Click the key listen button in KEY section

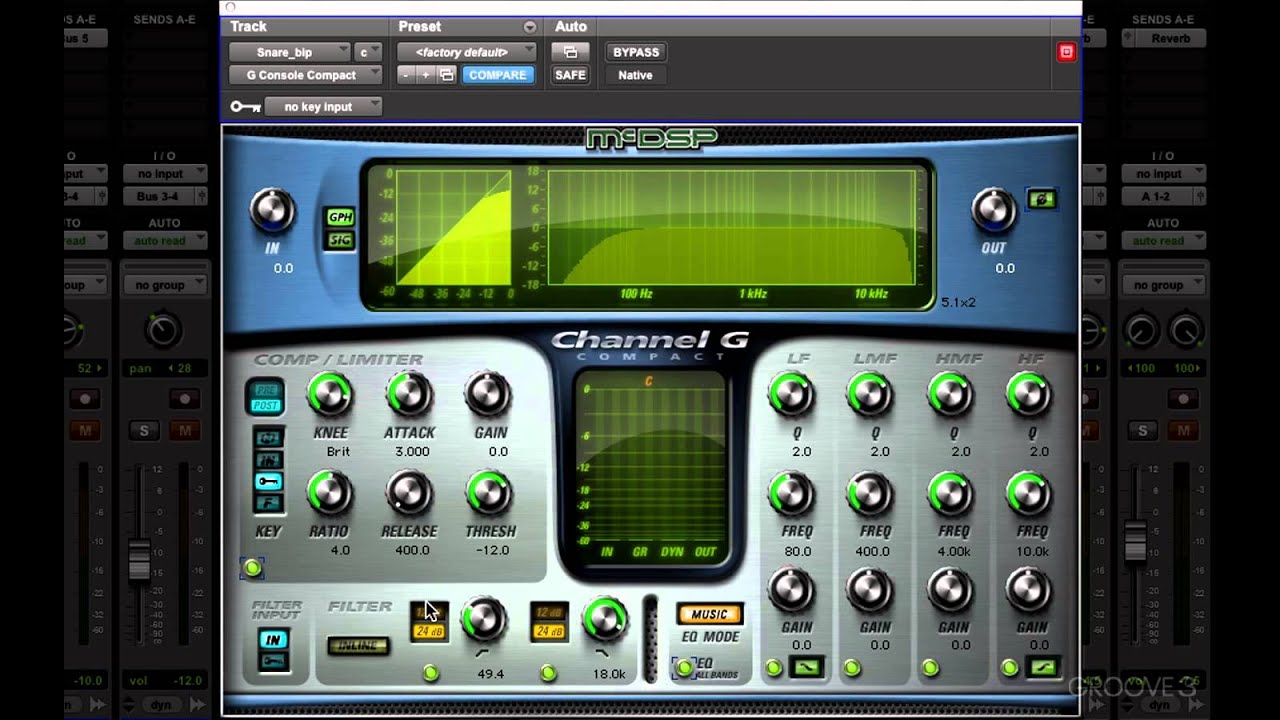[268, 482]
